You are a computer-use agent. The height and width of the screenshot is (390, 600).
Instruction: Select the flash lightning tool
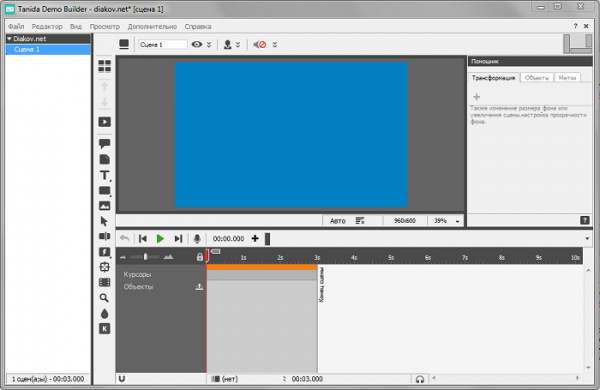click(x=104, y=252)
